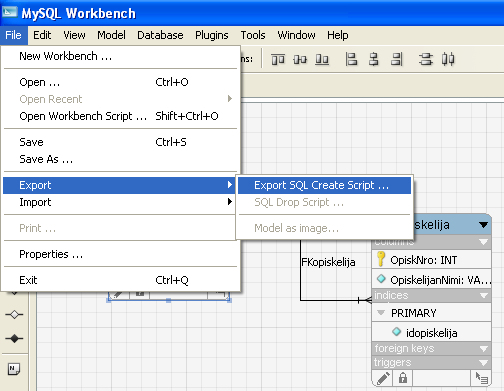This screenshot has height=391, width=504.
Task: Click the OpiskNro primary key icon
Action: coord(381,259)
